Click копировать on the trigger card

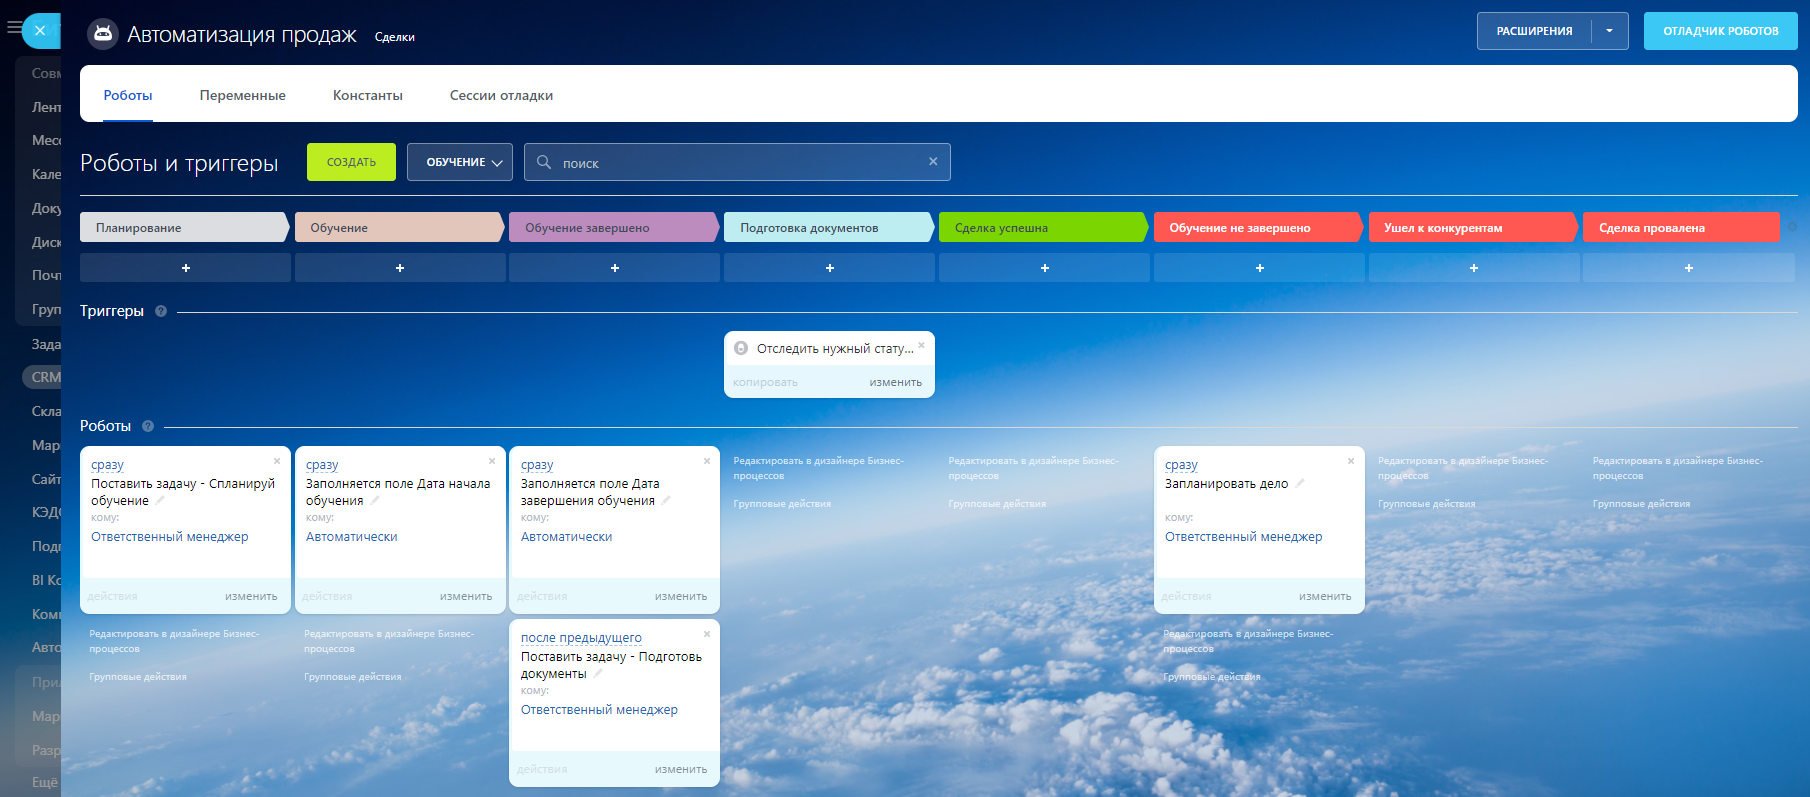pos(765,382)
